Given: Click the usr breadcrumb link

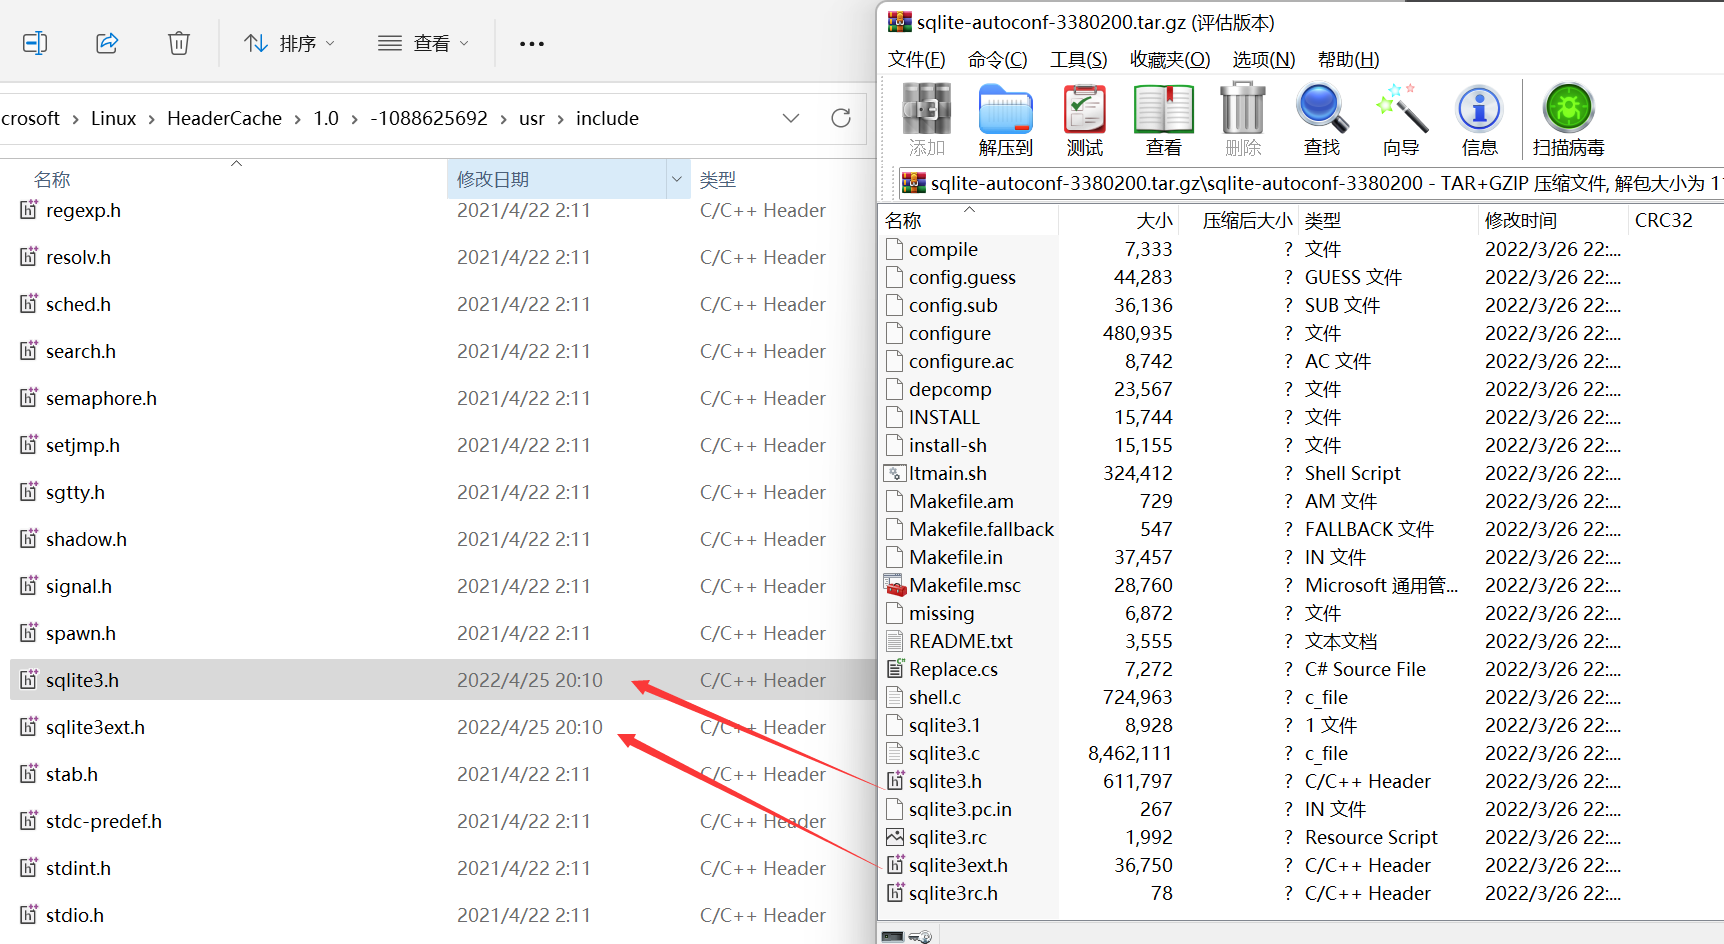Looking at the screenshot, I should [531, 118].
